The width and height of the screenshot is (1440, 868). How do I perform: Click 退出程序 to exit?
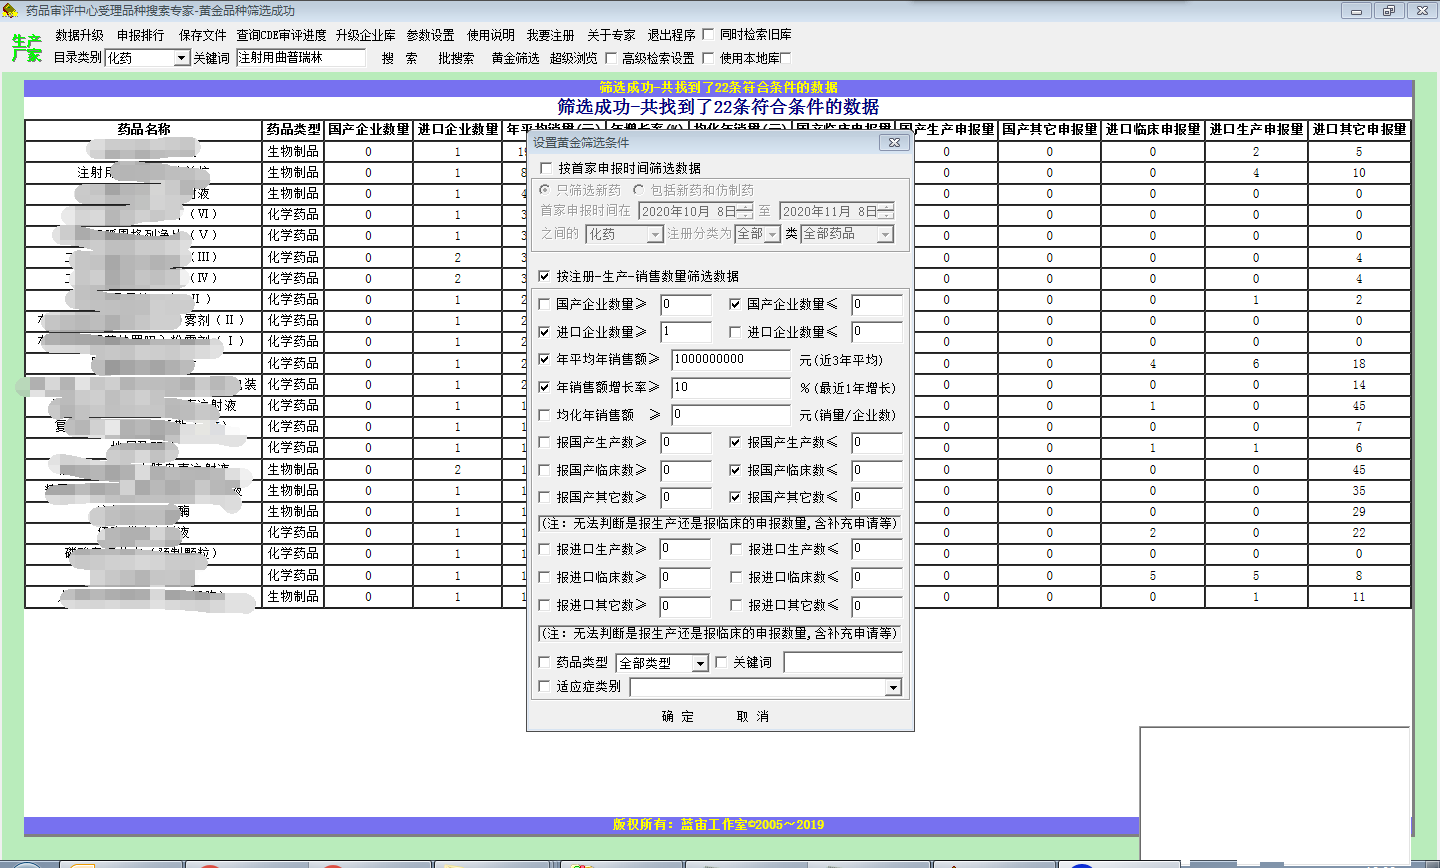point(671,35)
